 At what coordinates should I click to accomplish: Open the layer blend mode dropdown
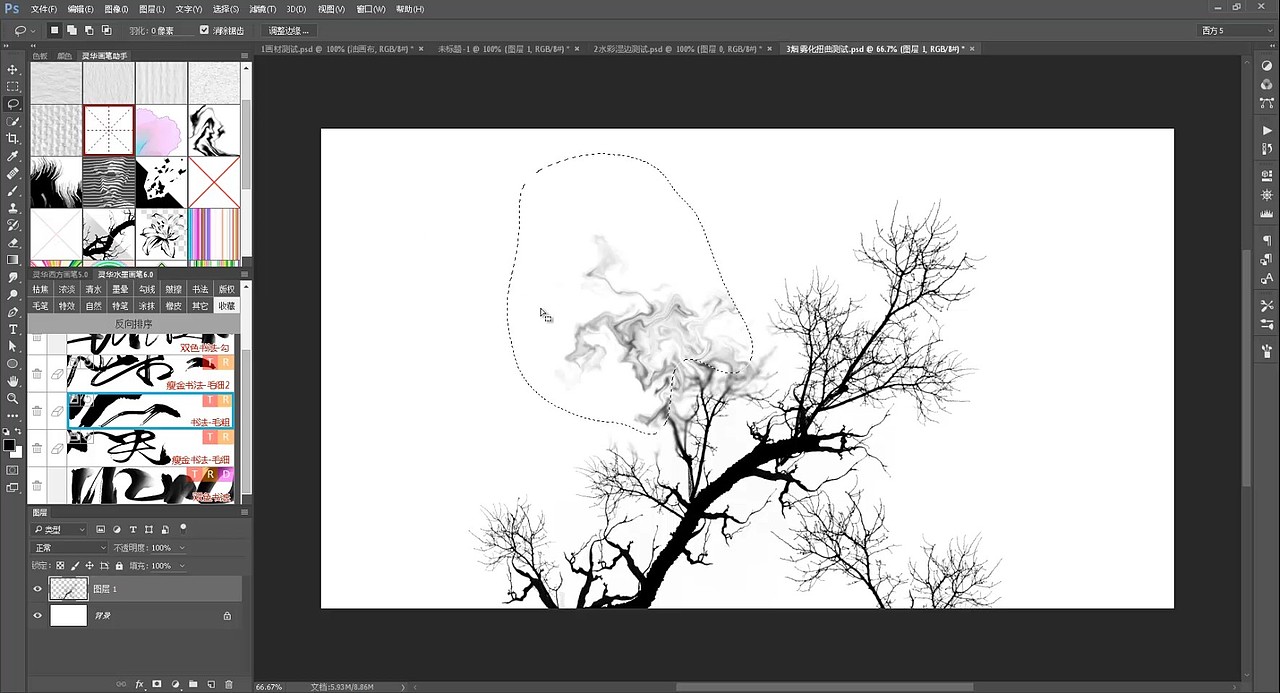[69, 548]
